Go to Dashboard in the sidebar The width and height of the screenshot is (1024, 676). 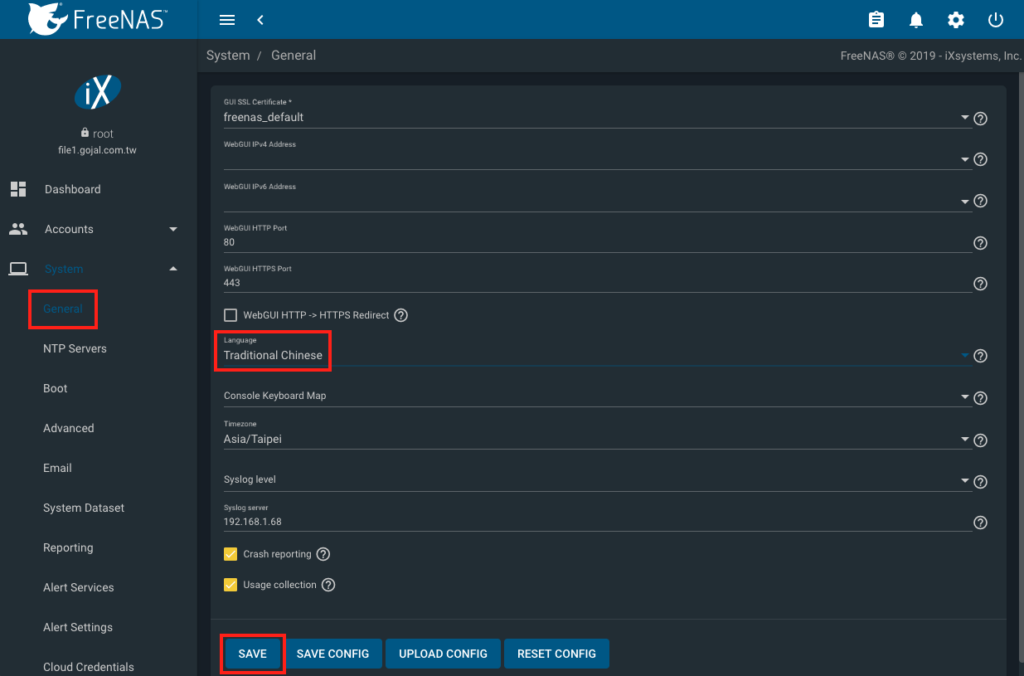(x=72, y=189)
